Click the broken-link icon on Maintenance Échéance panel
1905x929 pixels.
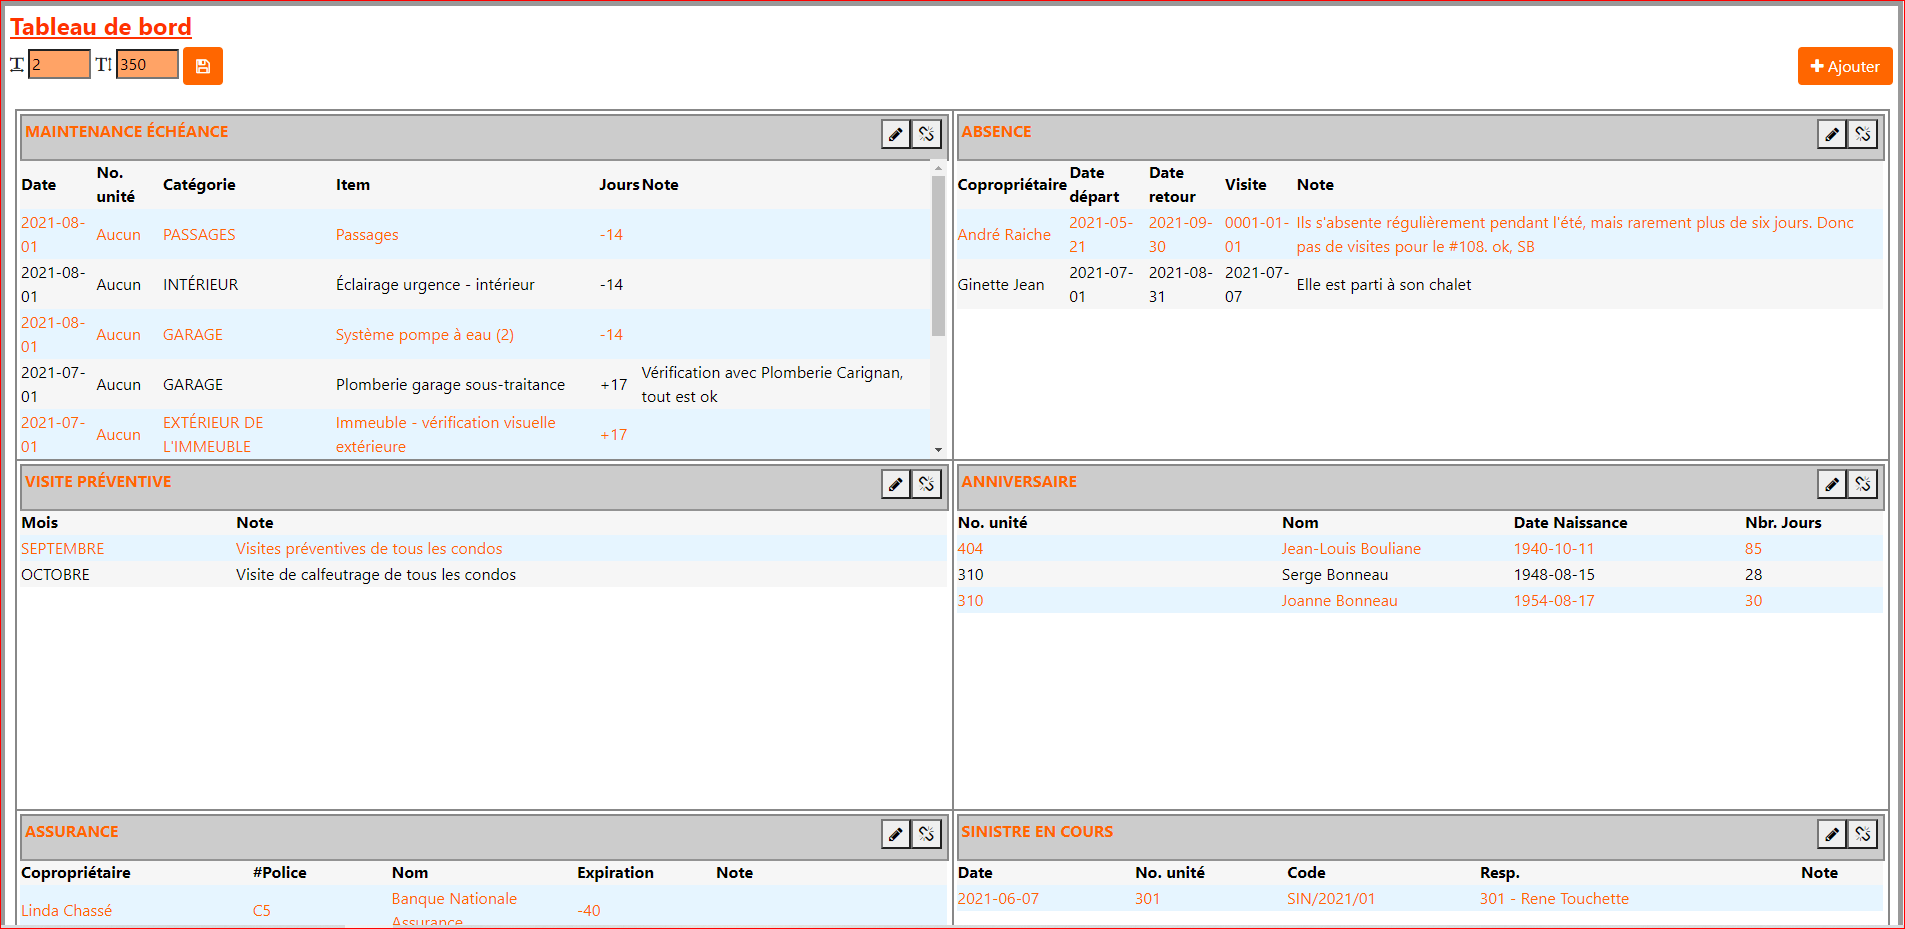[x=926, y=133]
